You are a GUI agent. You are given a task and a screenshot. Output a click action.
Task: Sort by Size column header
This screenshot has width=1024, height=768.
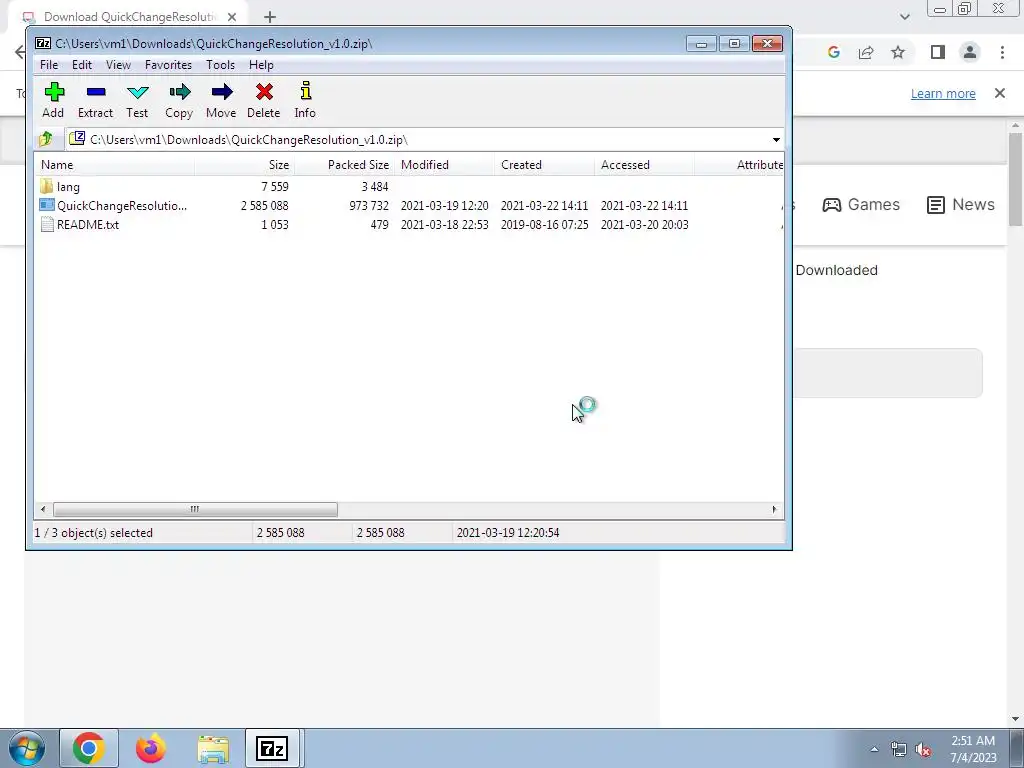click(244, 165)
